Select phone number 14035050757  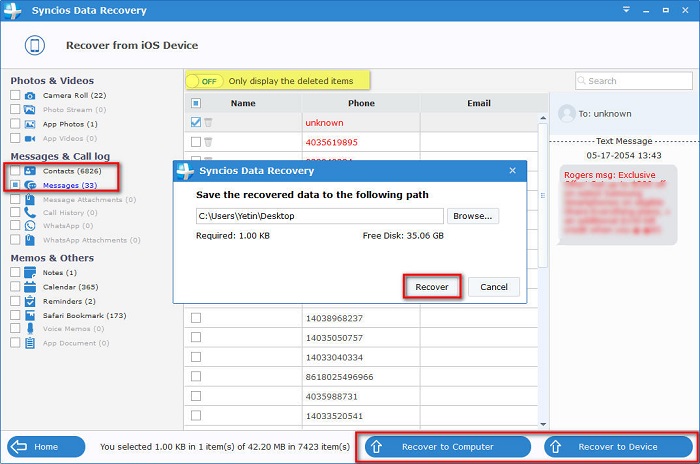[x=334, y=338]
